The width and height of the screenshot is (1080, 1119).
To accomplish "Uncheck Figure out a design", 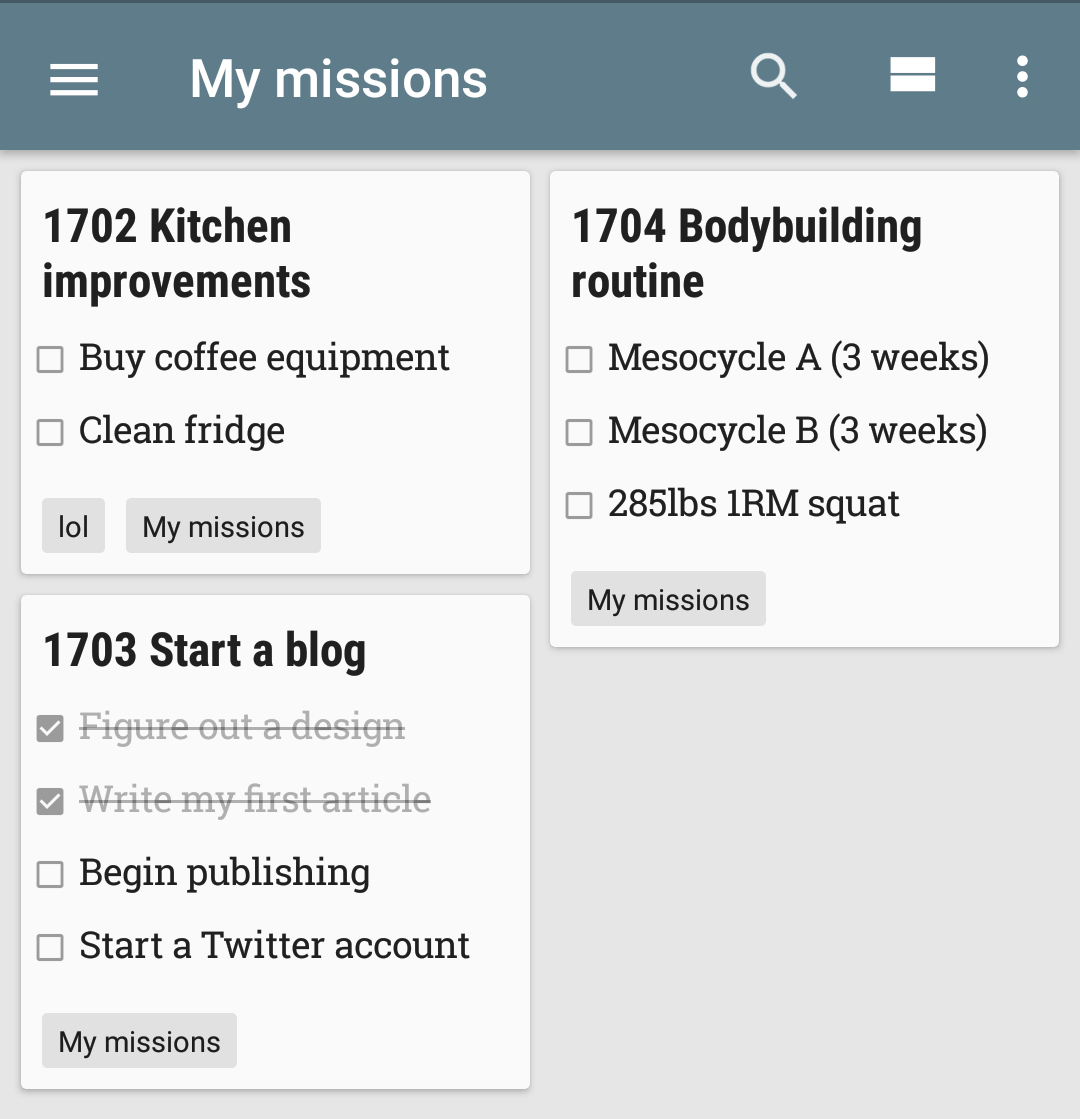I will (x=50, y=729).
